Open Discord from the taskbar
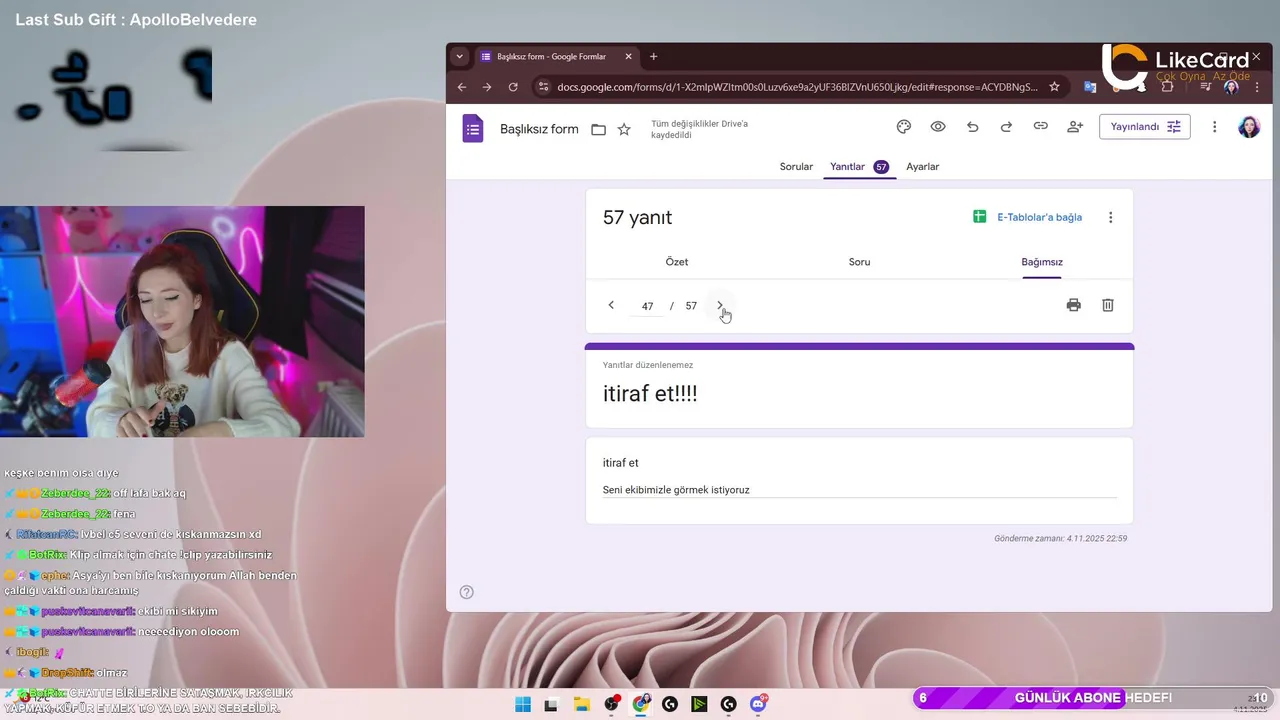The width and height of the screenshot is (1280, 720). (x=758, y=704)
